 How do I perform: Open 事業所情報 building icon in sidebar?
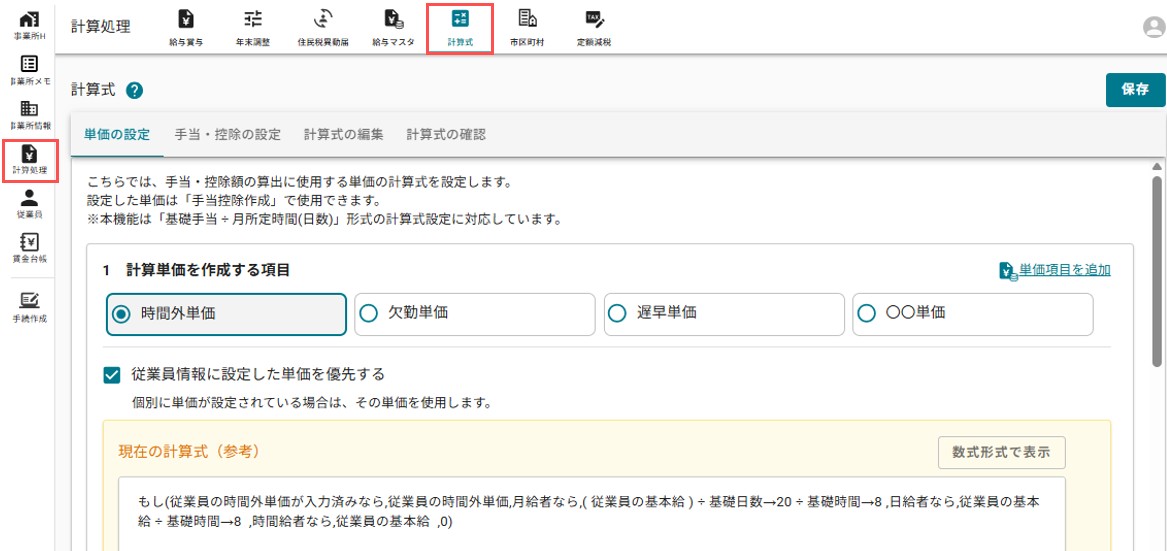tap(29, 115)
